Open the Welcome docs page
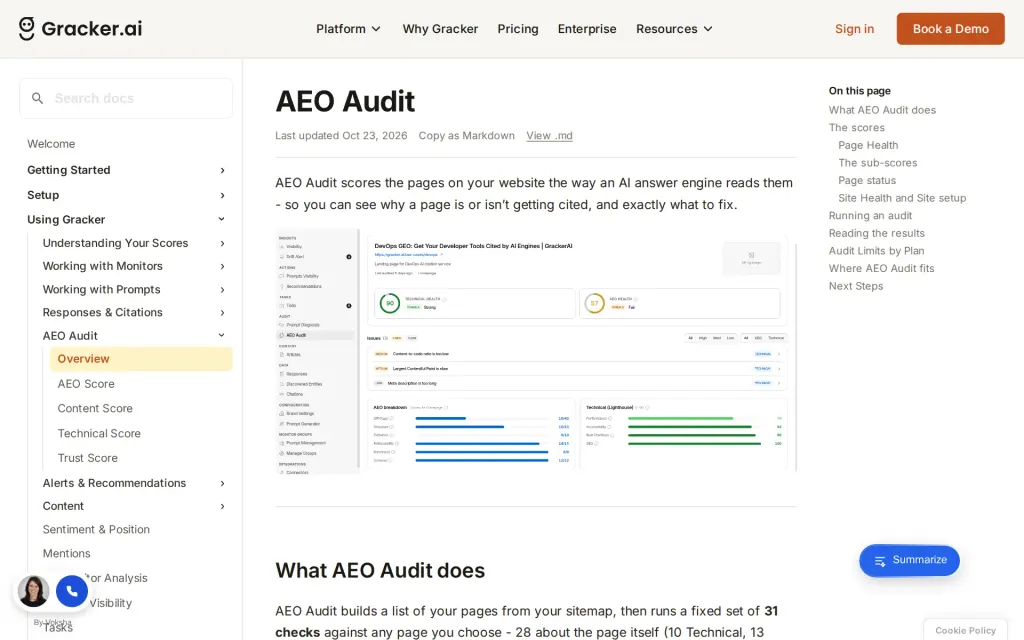This screenshot has height=640, width=1024. (51, 144)
